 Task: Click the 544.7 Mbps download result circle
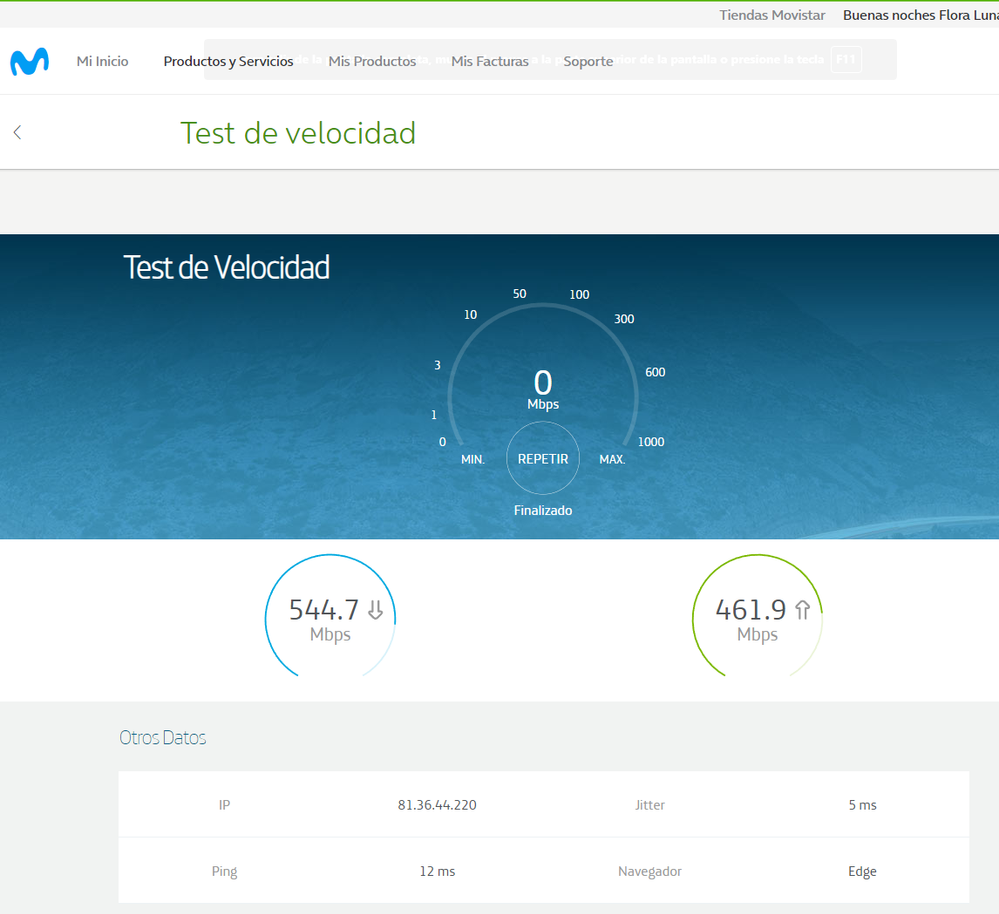pos(330,620)
